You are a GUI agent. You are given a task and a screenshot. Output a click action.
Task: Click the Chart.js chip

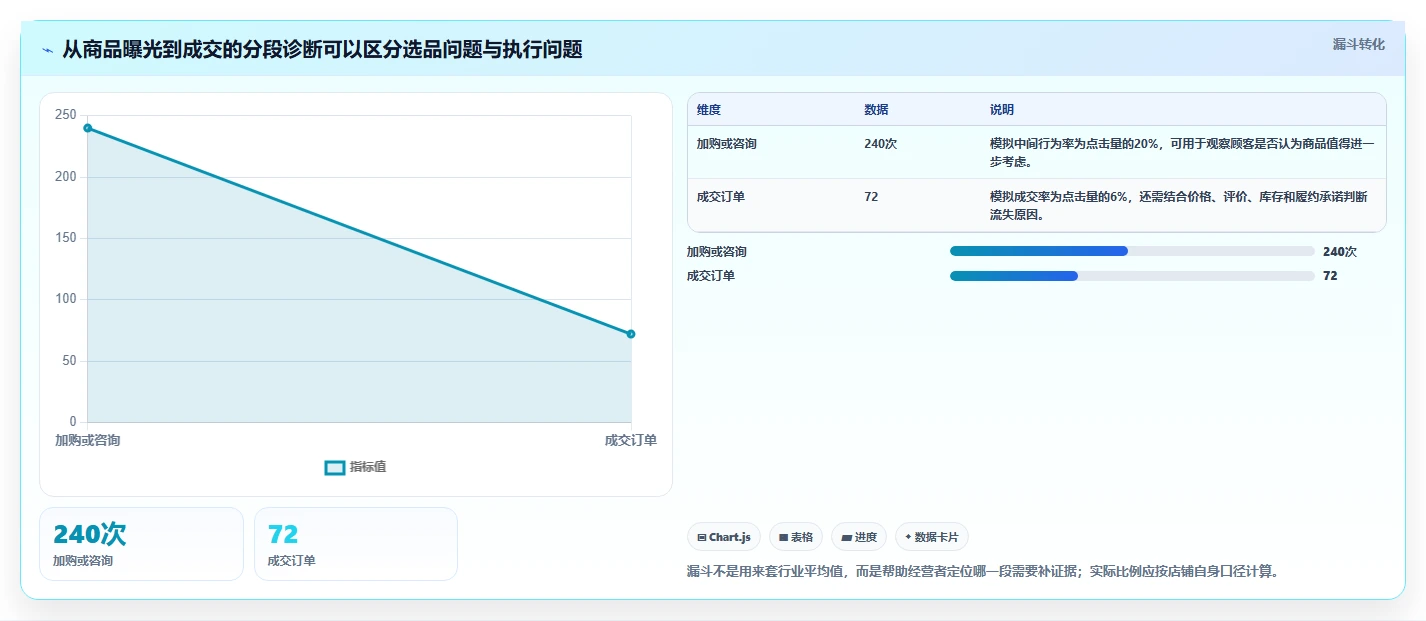[724, 537]
